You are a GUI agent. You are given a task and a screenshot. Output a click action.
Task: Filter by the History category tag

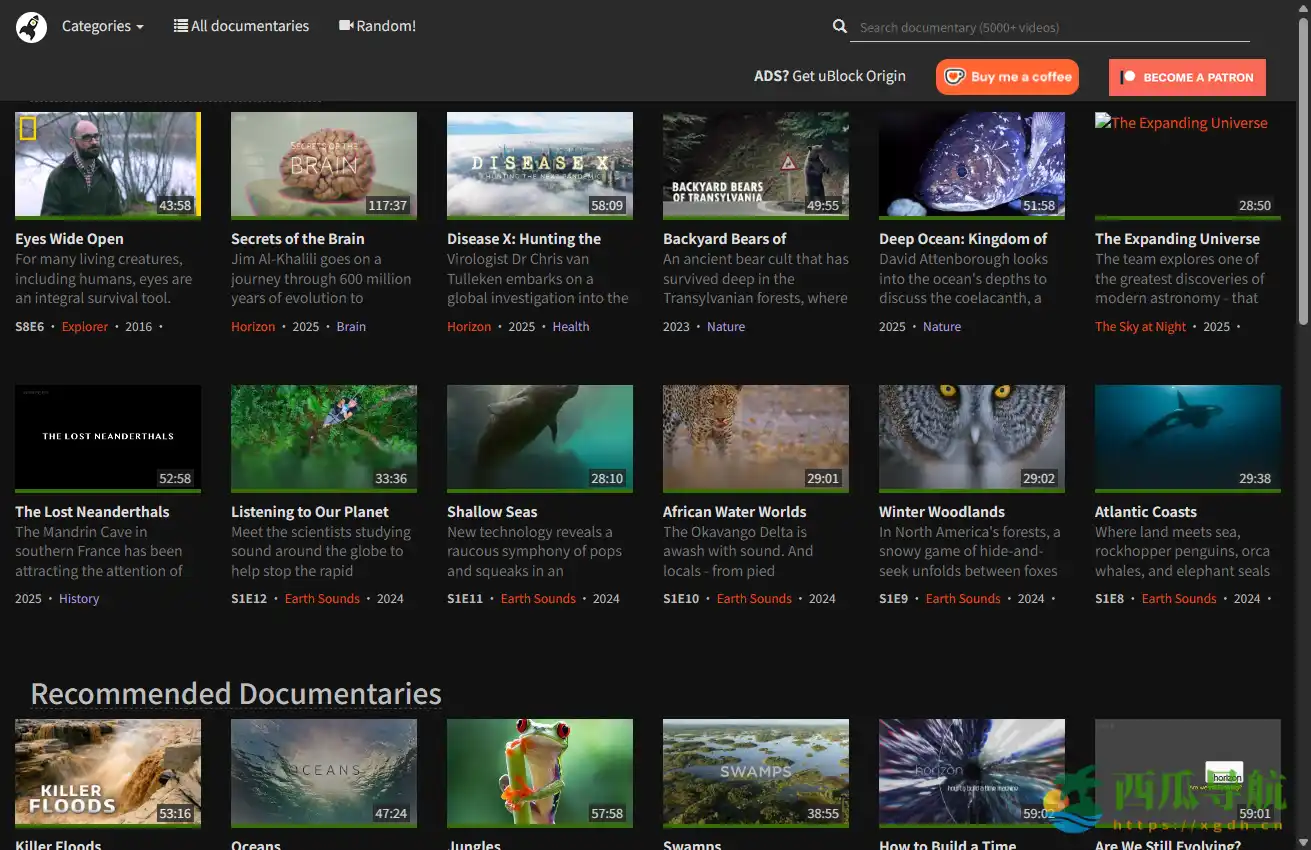click(x=79, y=599)
